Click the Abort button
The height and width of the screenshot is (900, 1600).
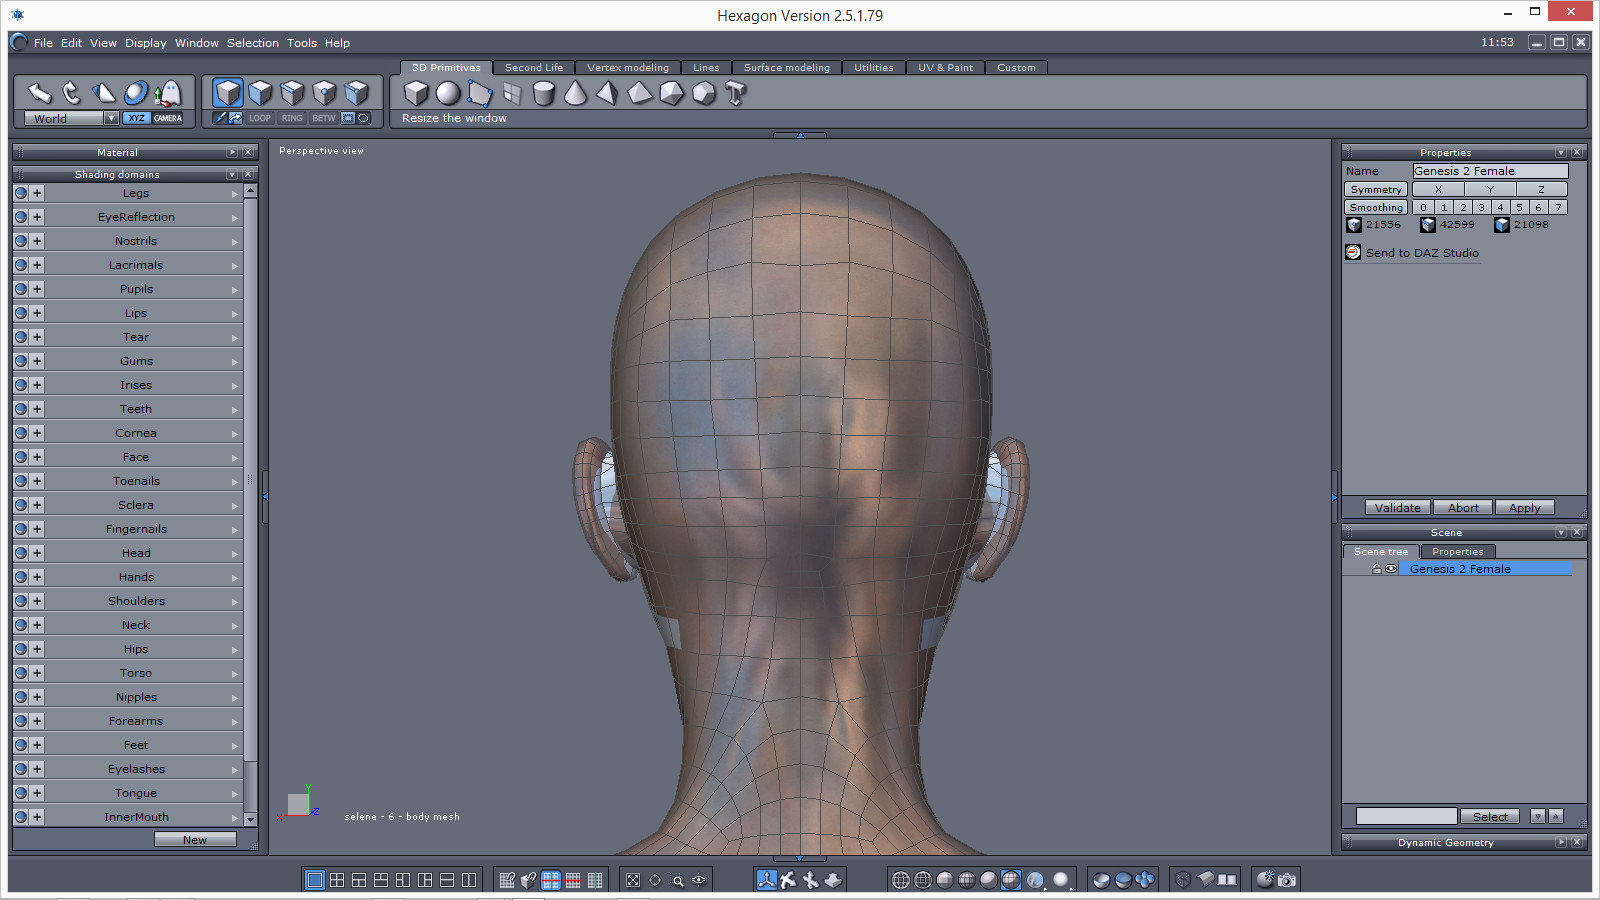1463,508
